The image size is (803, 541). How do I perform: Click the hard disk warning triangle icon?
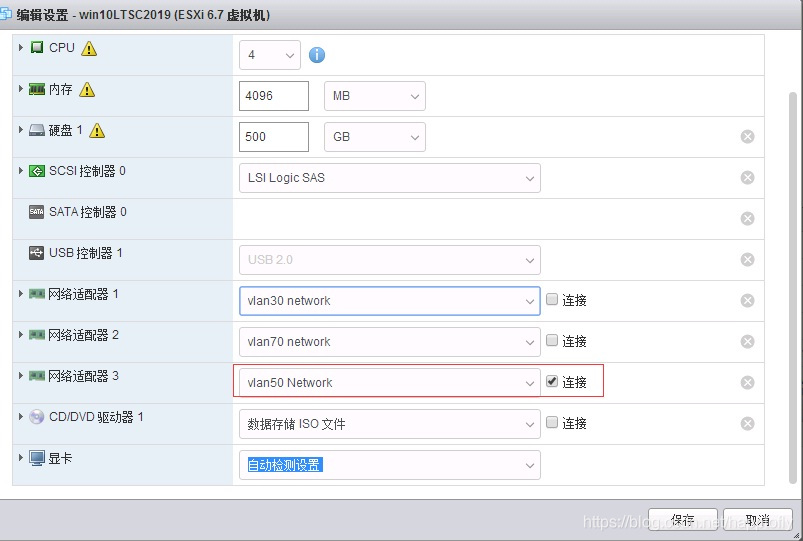click(x=97, y=131)
